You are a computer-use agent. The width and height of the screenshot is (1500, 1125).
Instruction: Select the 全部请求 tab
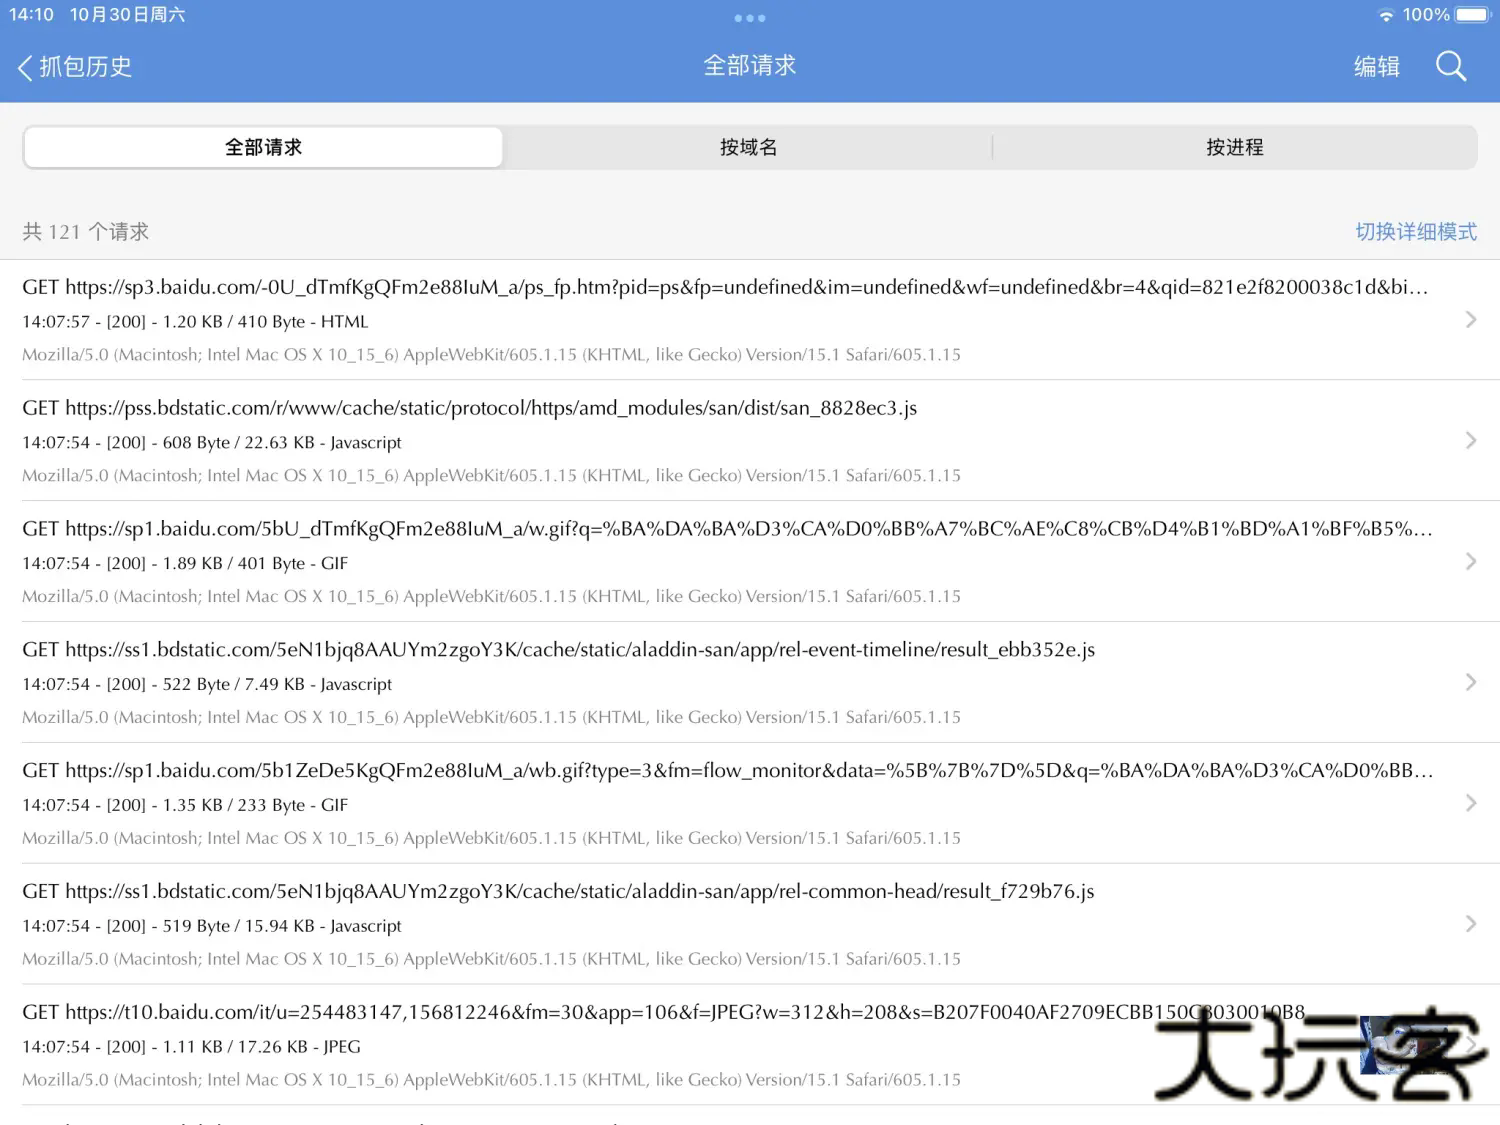click(x=263, y=147)
